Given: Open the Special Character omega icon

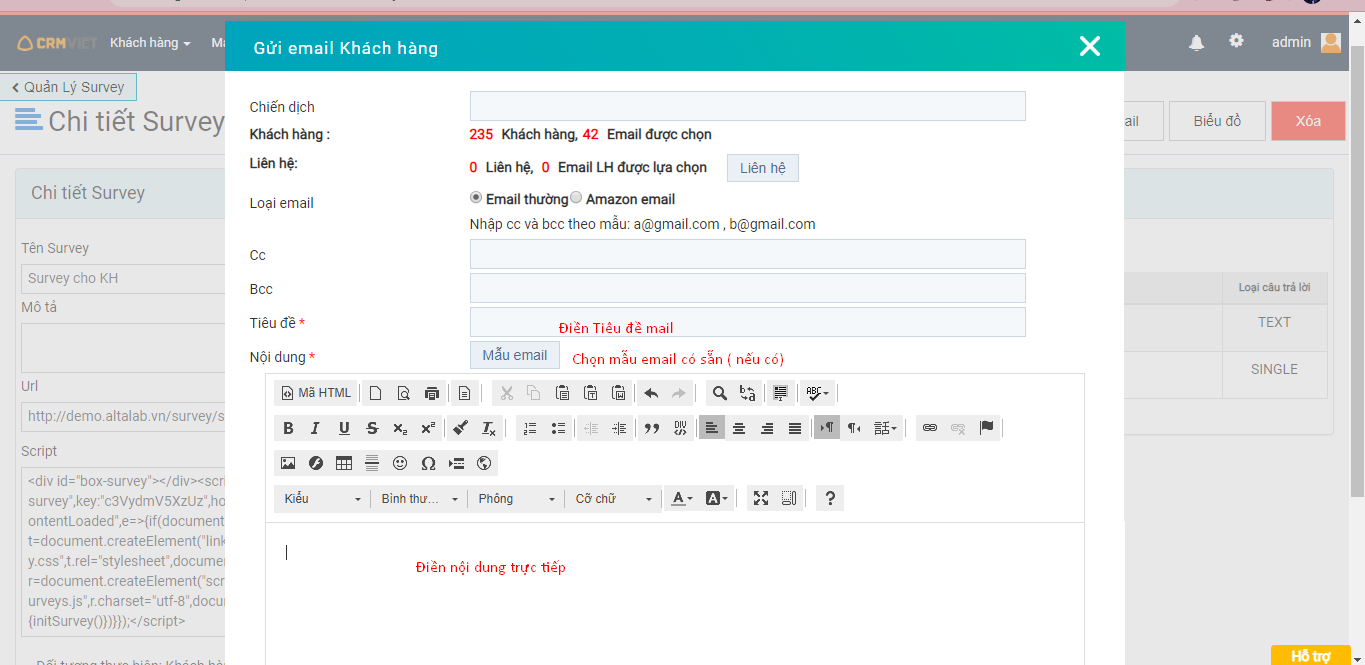Looking at the screenshot, I should (x=428, y=463).
